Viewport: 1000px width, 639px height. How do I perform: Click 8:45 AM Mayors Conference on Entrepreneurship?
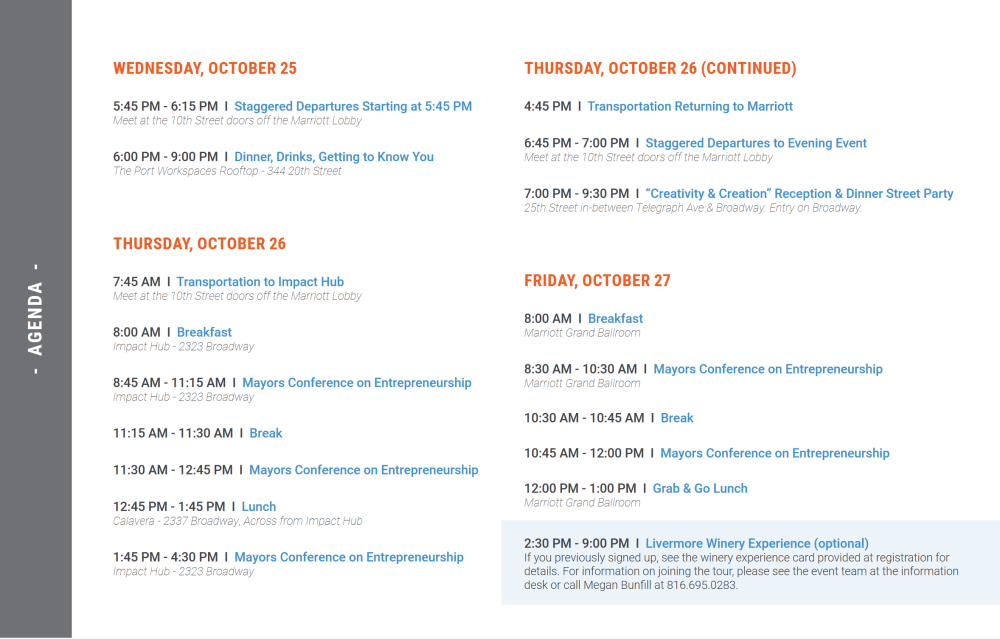(x=357, y=383)
